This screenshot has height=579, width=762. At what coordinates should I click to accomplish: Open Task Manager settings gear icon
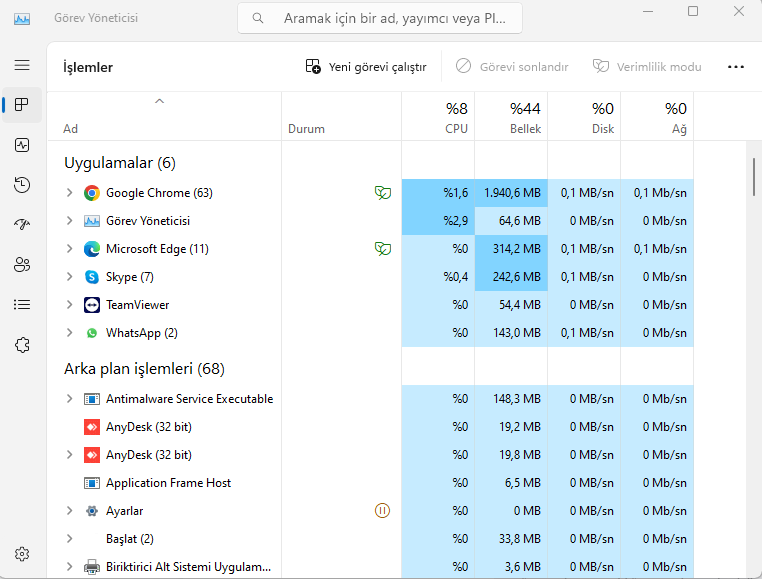coord(22,553)
